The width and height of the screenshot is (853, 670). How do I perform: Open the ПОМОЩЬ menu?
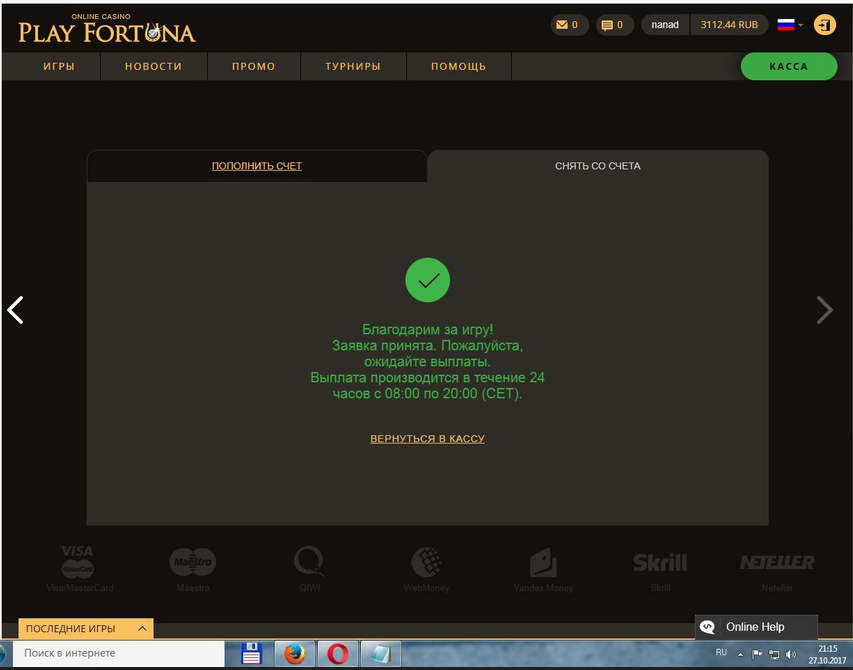[459, 66]
